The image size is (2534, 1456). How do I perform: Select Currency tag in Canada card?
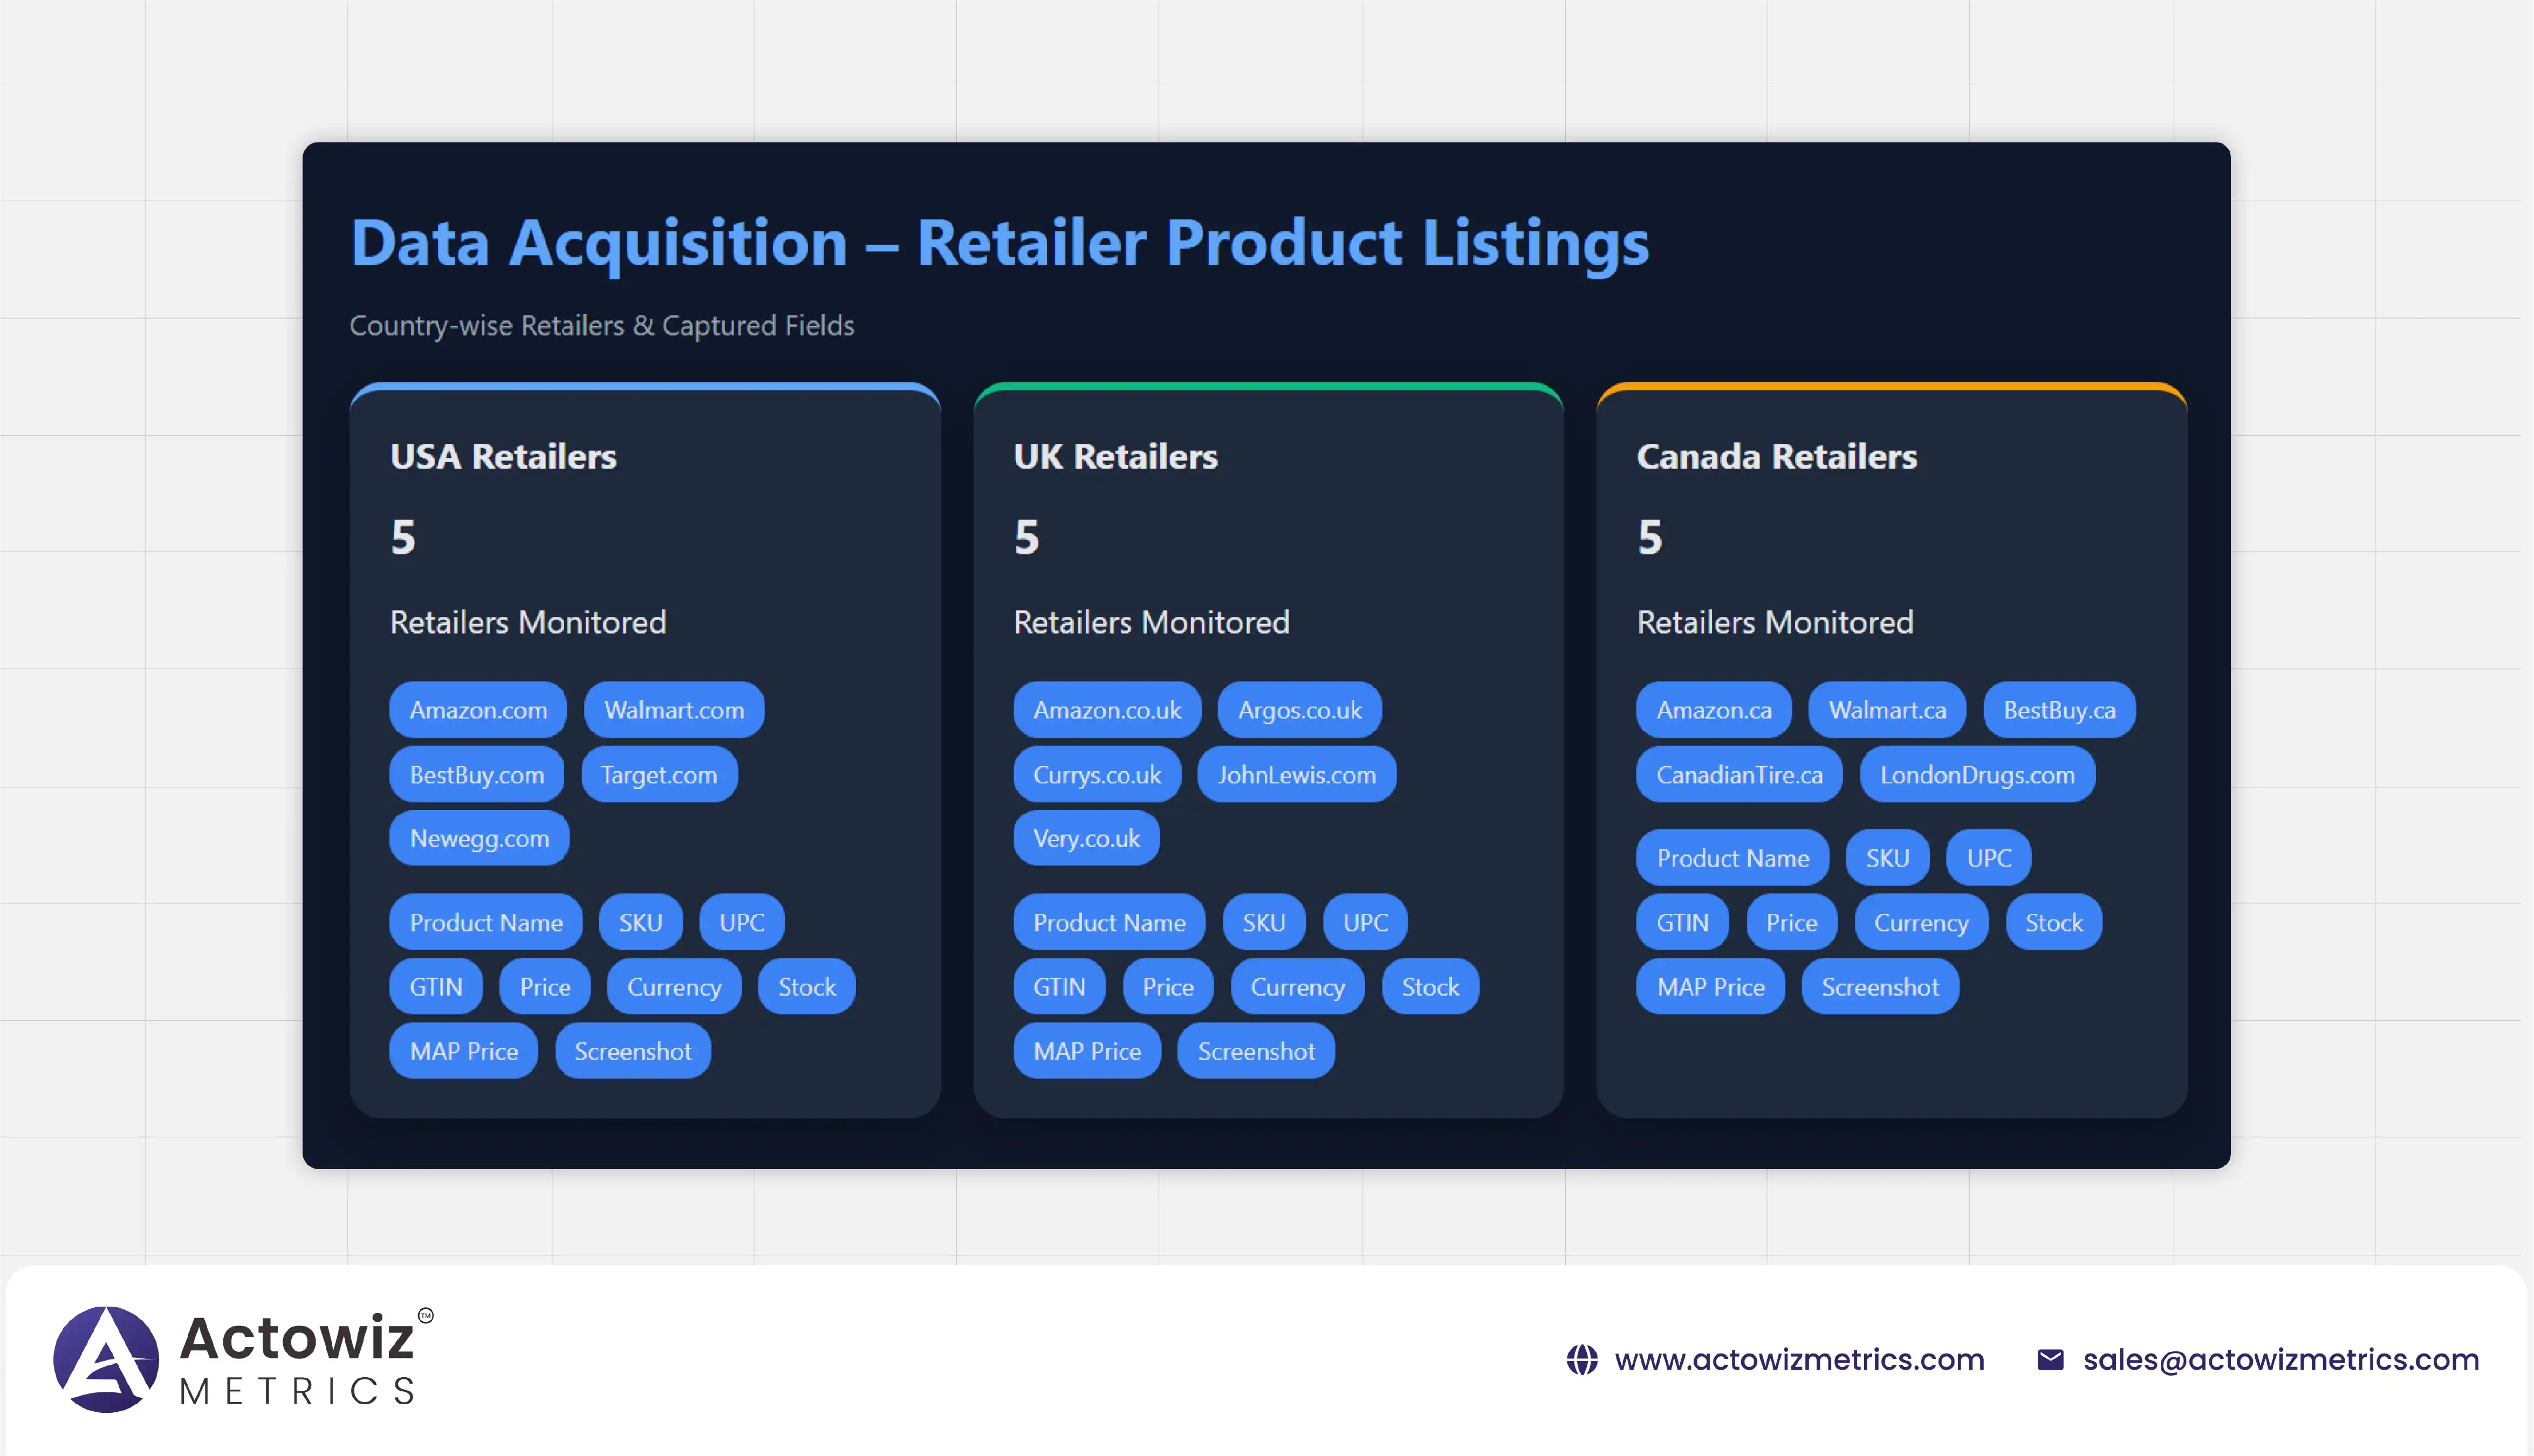pyautogui.click(x=1920, y=923)
